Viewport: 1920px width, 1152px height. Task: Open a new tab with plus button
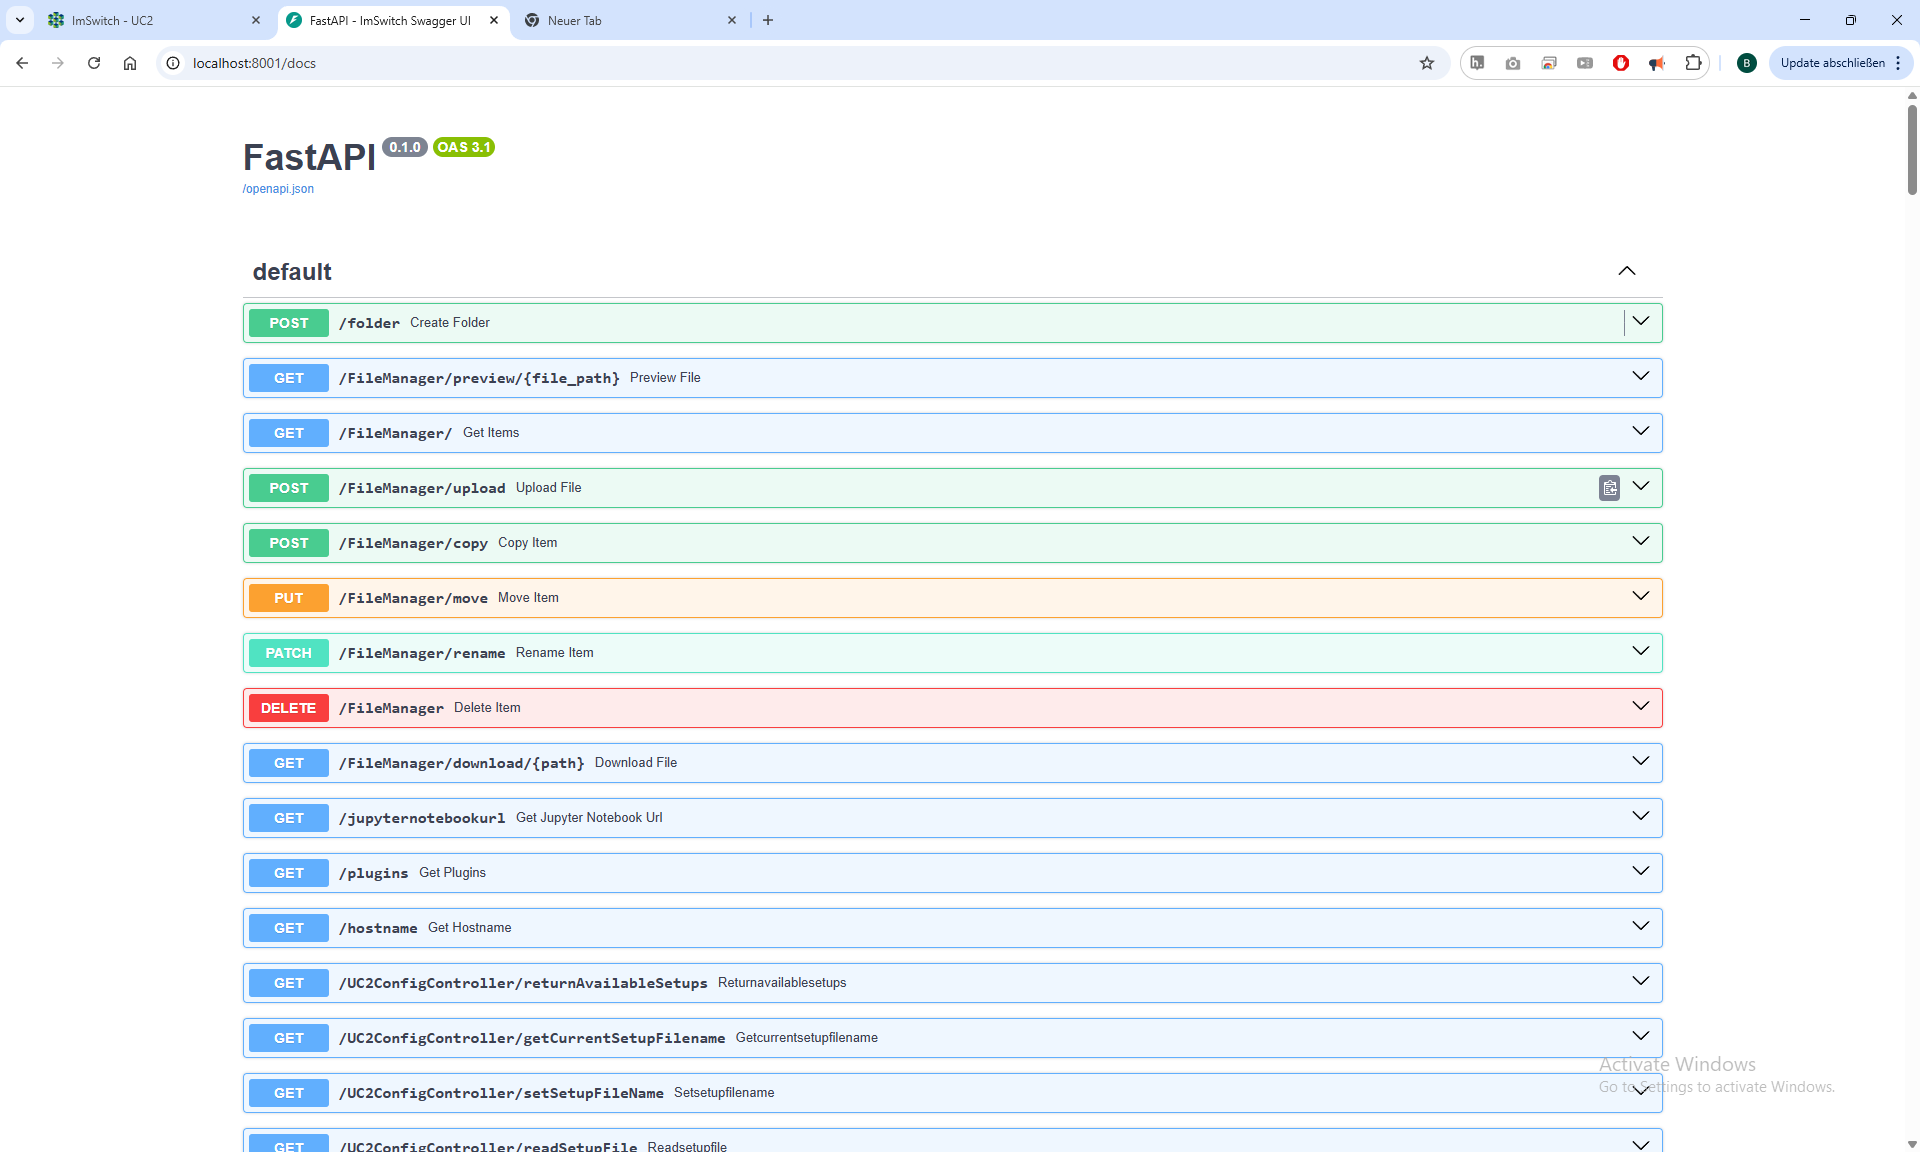(x=768, y=20)
